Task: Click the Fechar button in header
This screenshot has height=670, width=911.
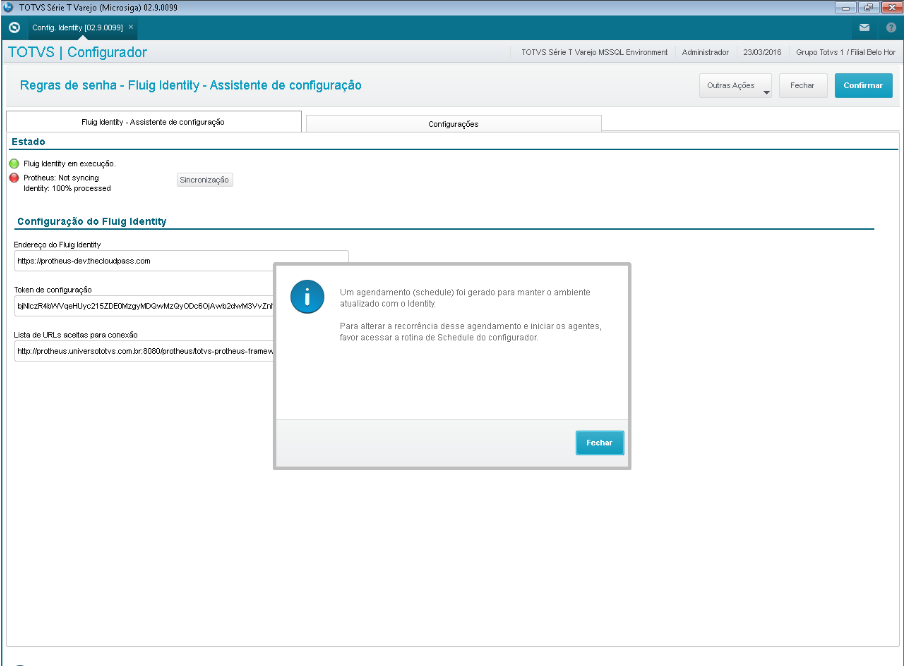Action: coord(802,85)
